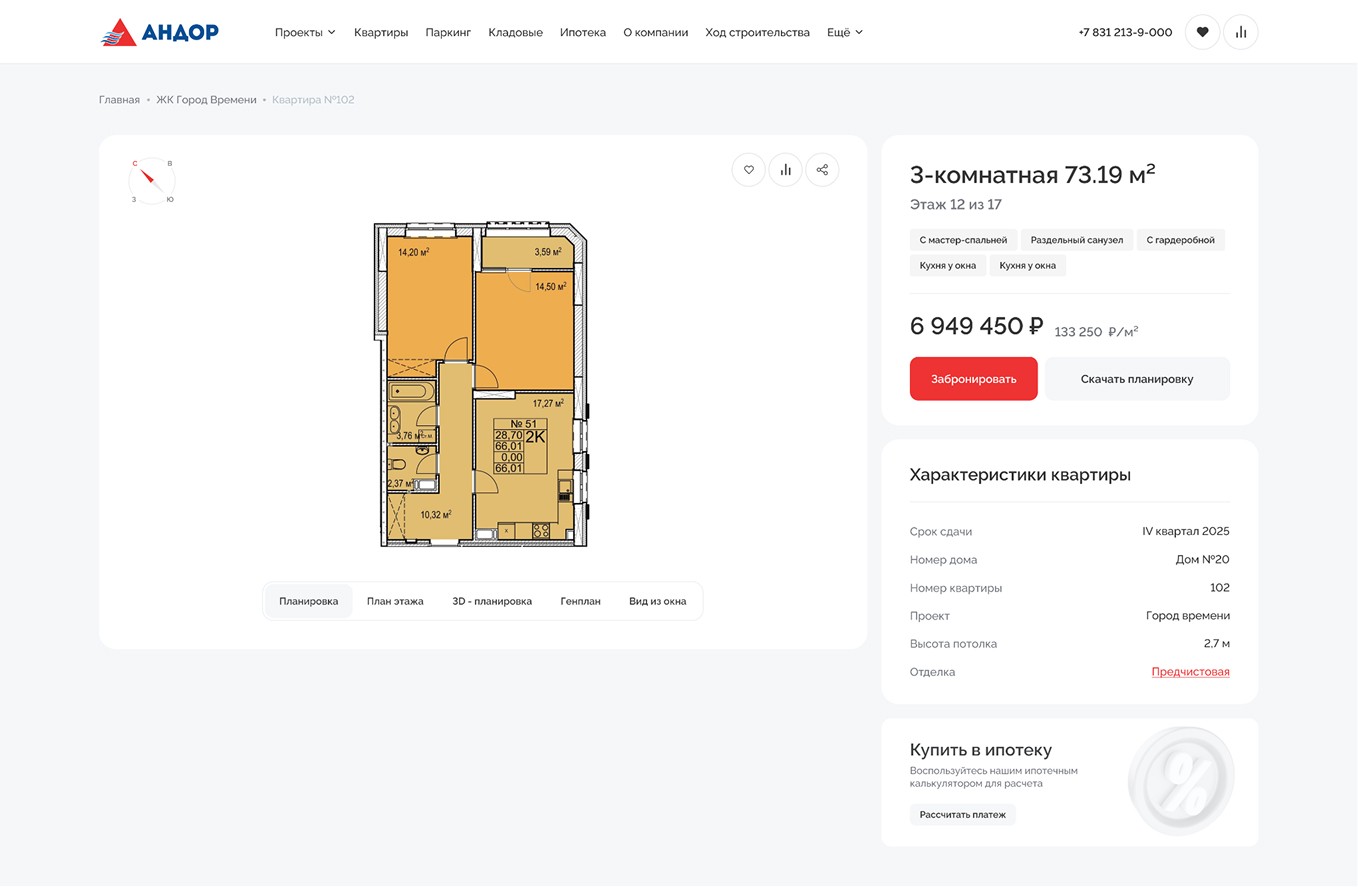Add apartment to comparison above floor plan
1358x887 pixels.
pyautogui.click(x=785, y=170)
